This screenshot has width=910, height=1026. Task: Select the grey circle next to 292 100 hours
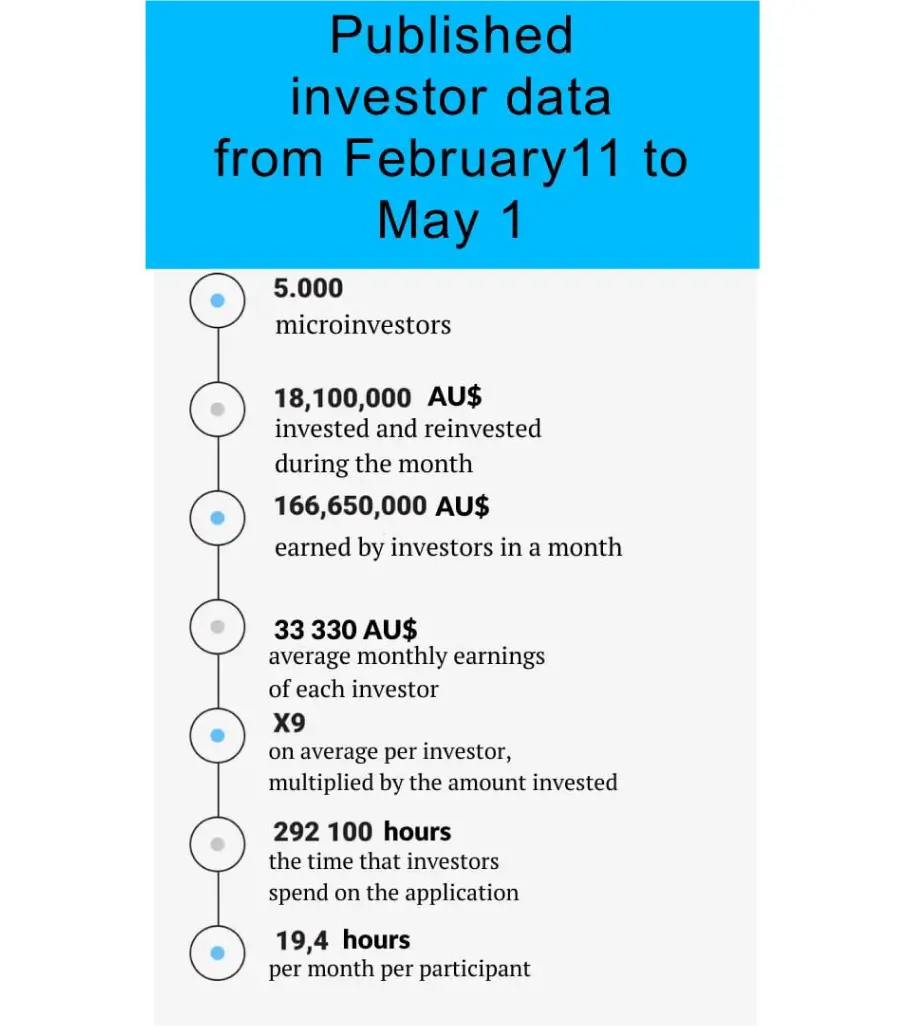[217, 844]
